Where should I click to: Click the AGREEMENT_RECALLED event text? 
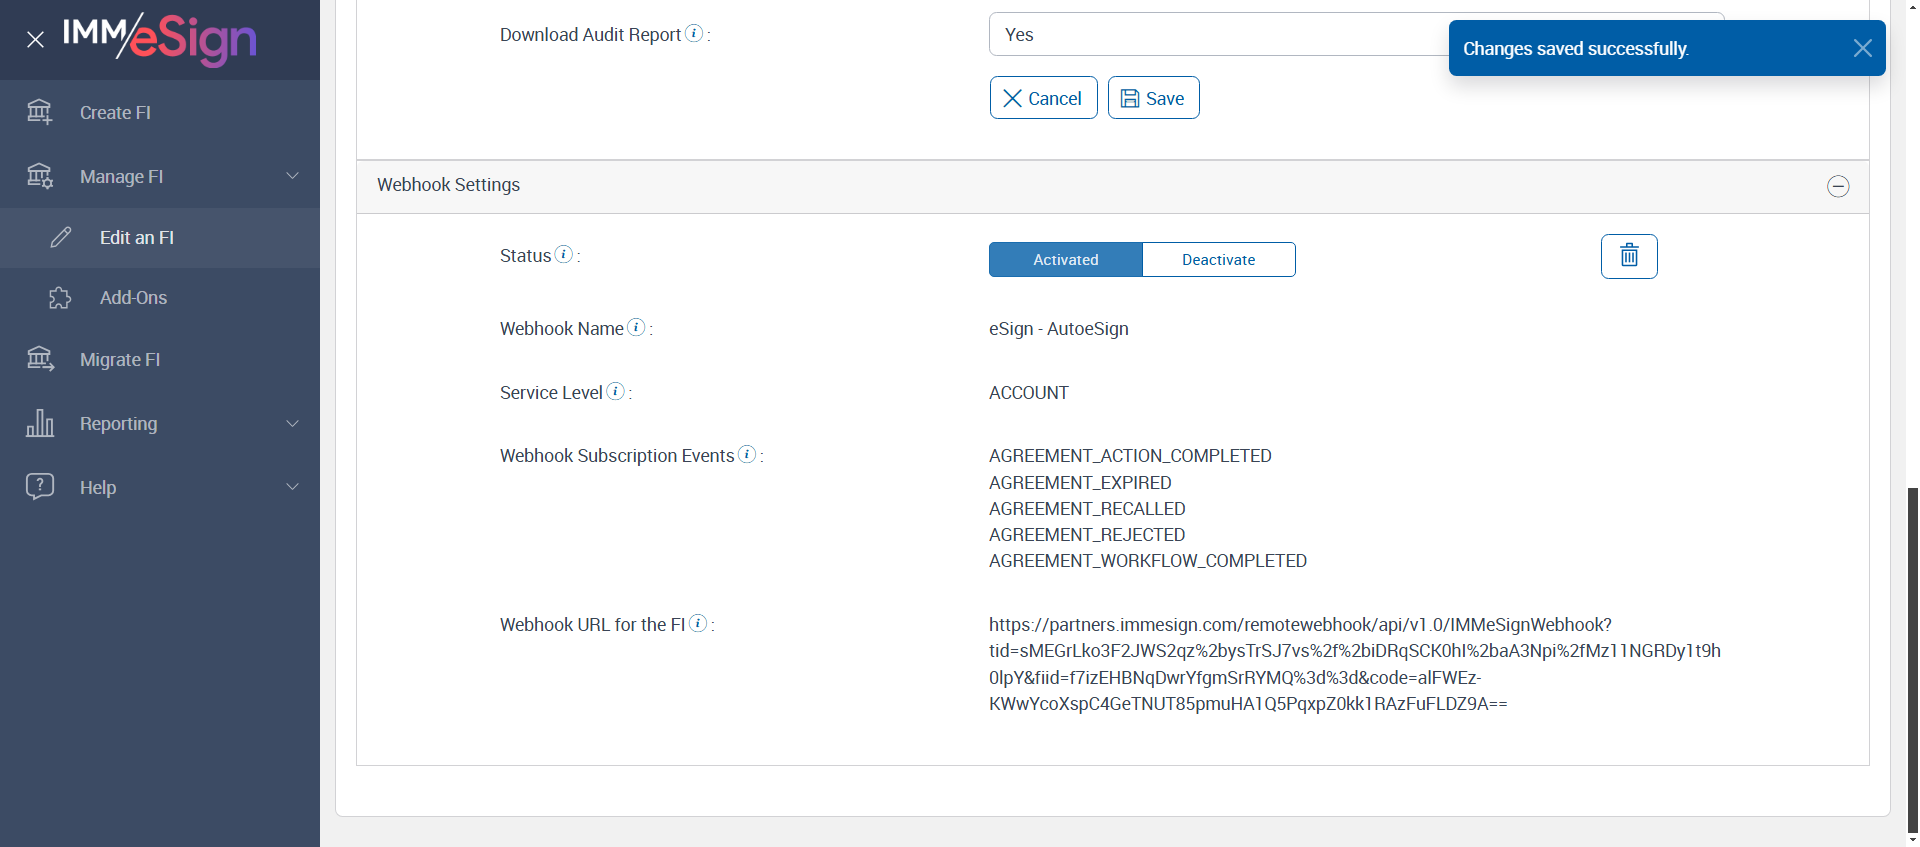(1087, 509)
